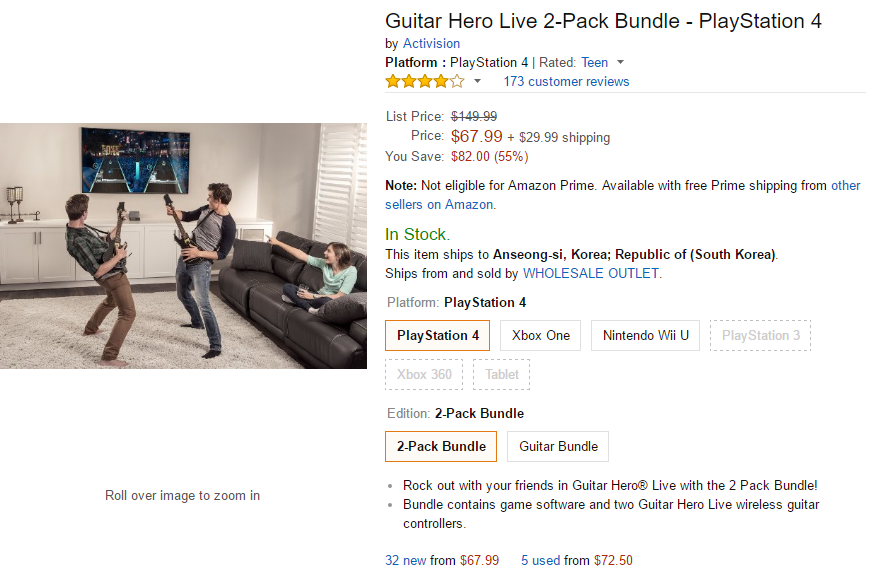Screen dimensions: 870x581
Task: Open the Rated: Teen dropdown arrow
Action: [621, 62]
